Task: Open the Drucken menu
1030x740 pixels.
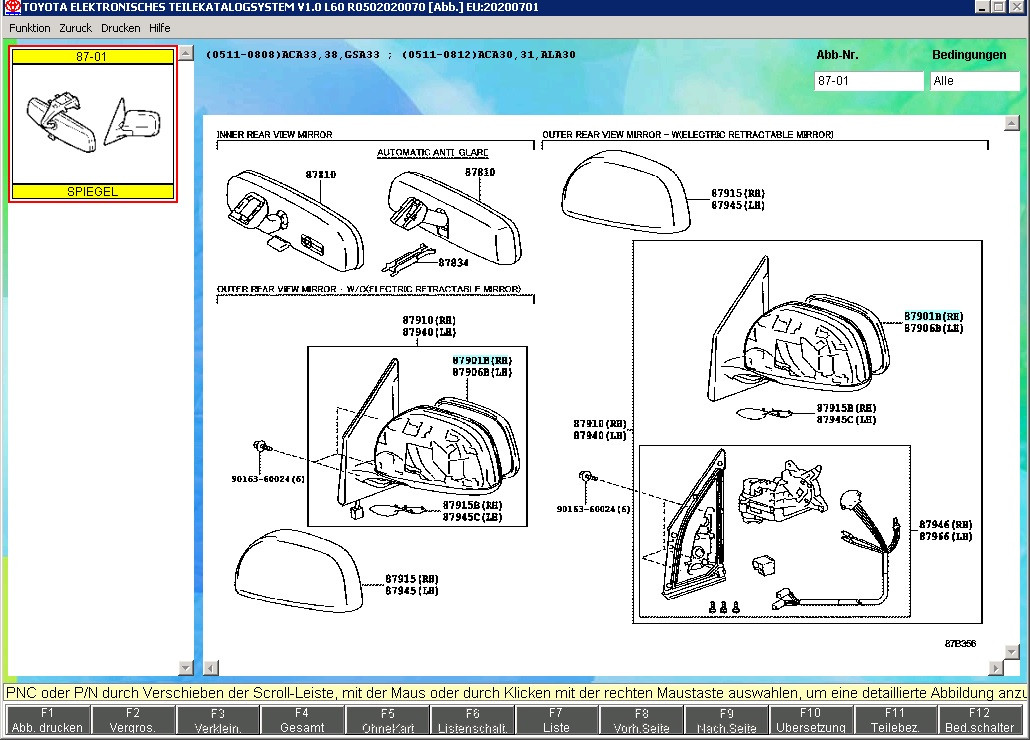Action: [120, 28]
